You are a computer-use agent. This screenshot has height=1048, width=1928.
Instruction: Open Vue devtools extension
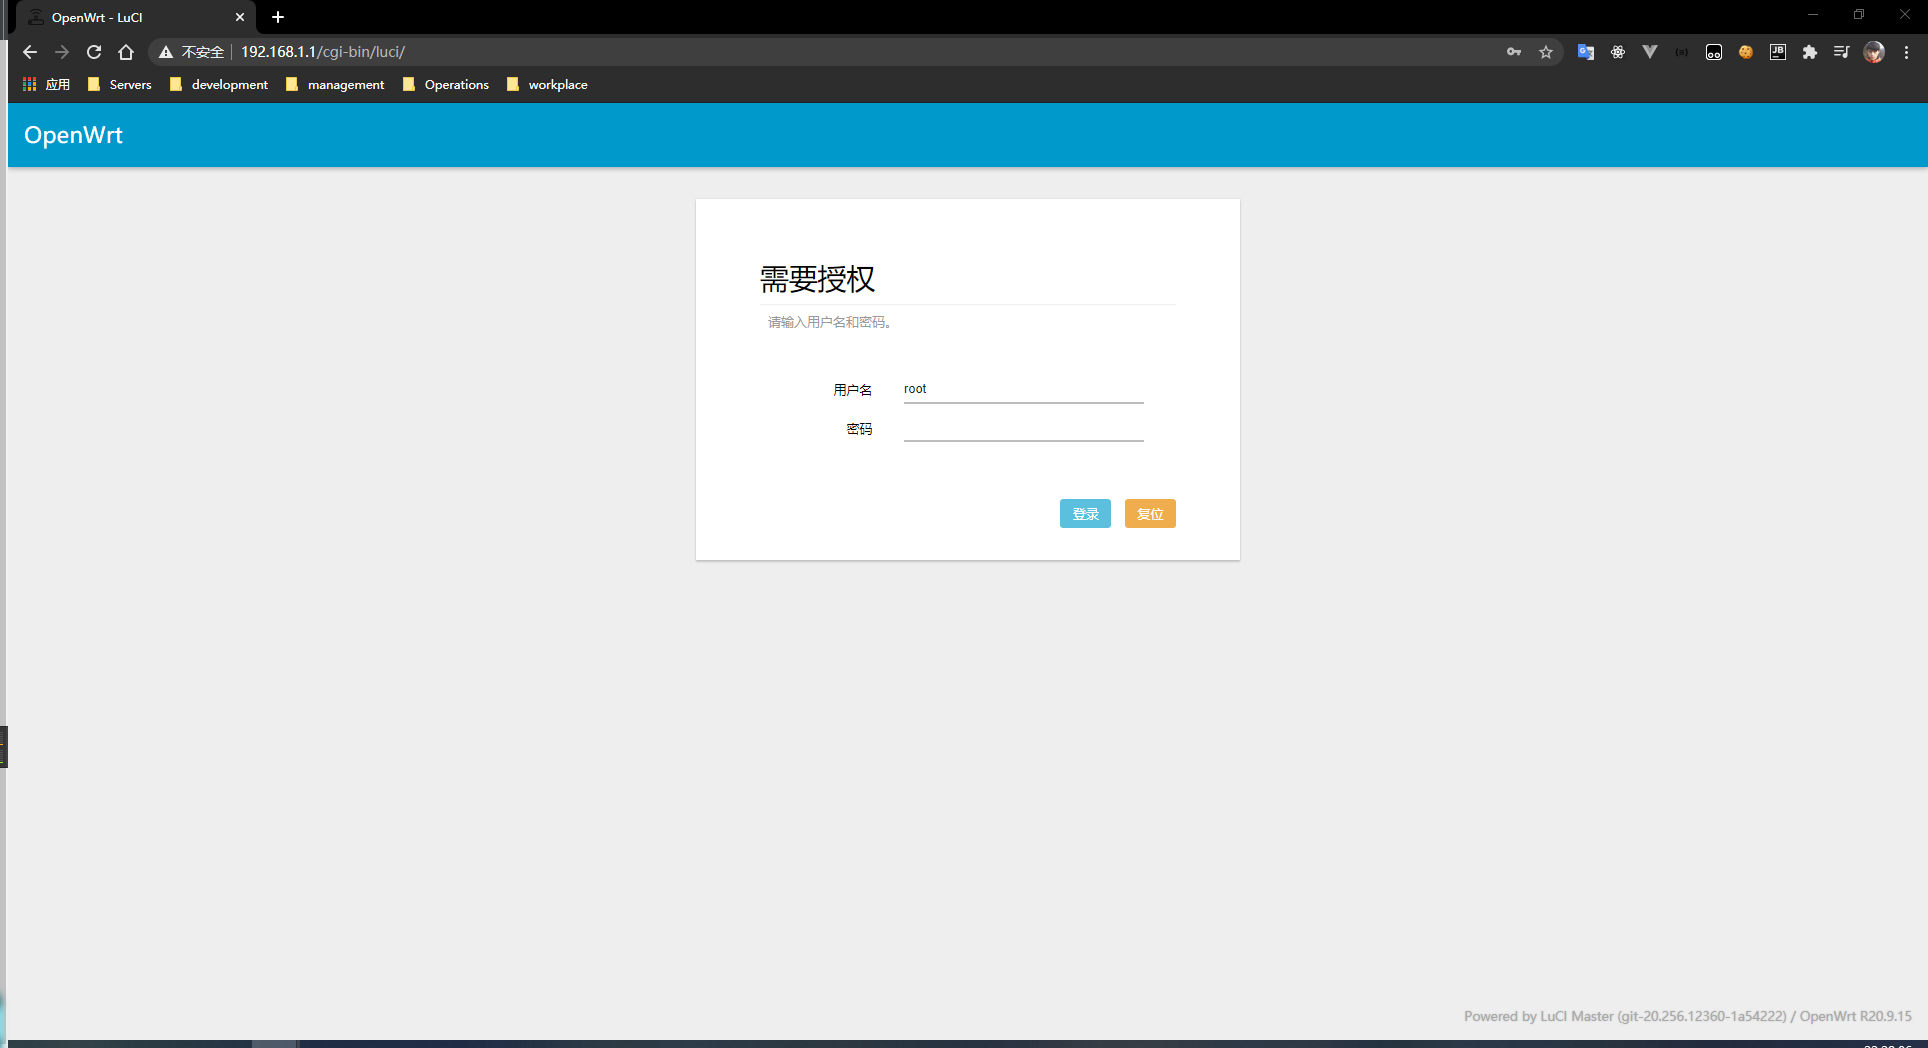coord(1650,52)
